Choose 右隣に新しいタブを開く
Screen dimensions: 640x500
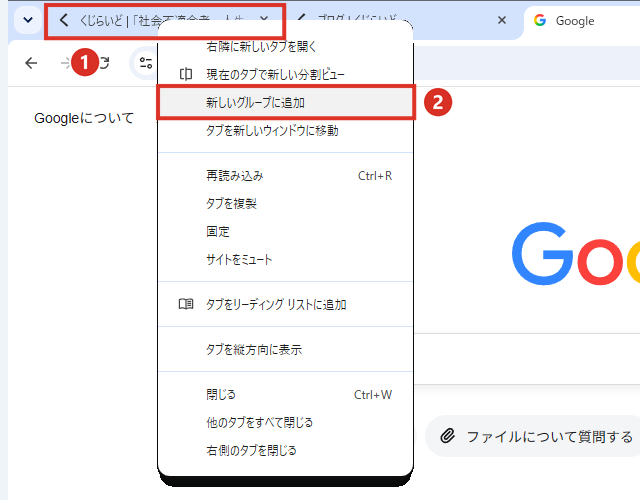(285, 47)
